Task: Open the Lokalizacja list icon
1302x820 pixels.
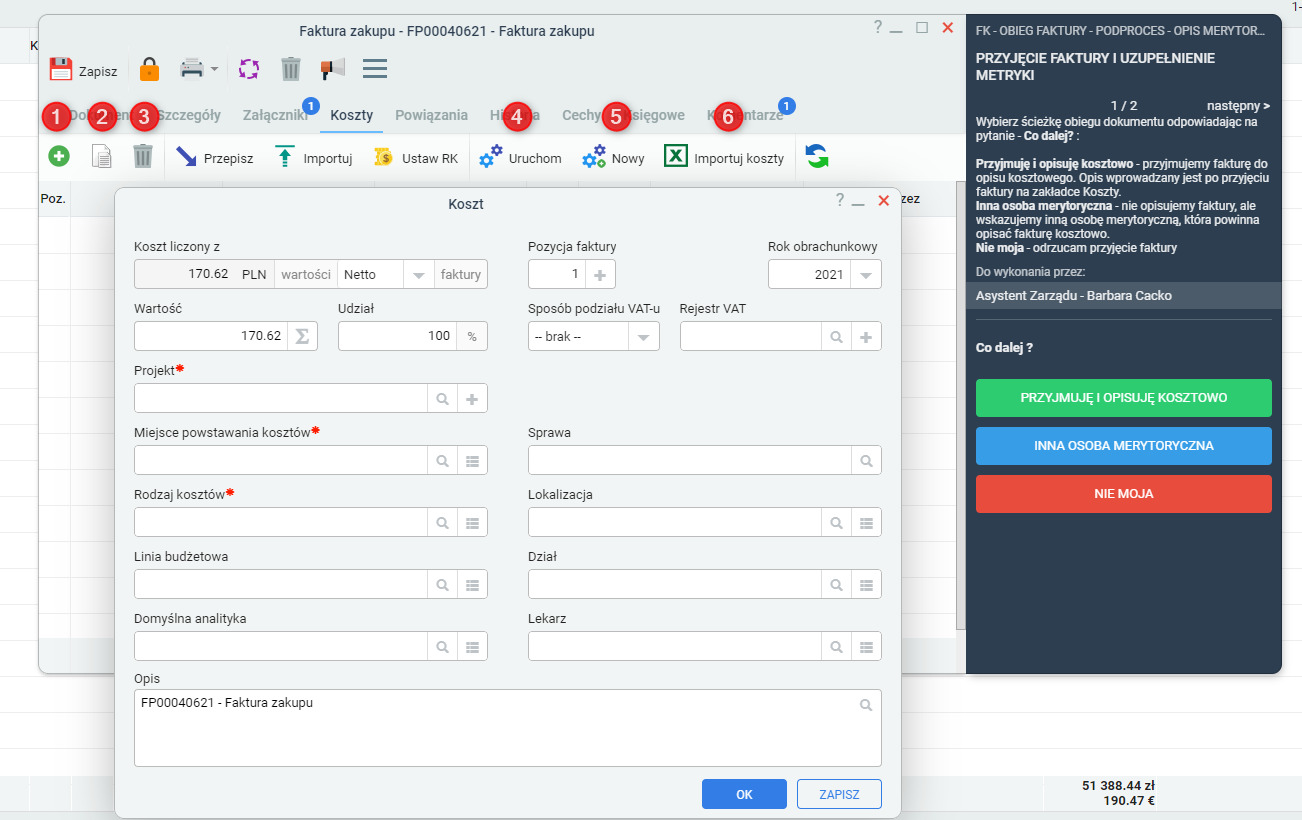Action: click(866, 523)
